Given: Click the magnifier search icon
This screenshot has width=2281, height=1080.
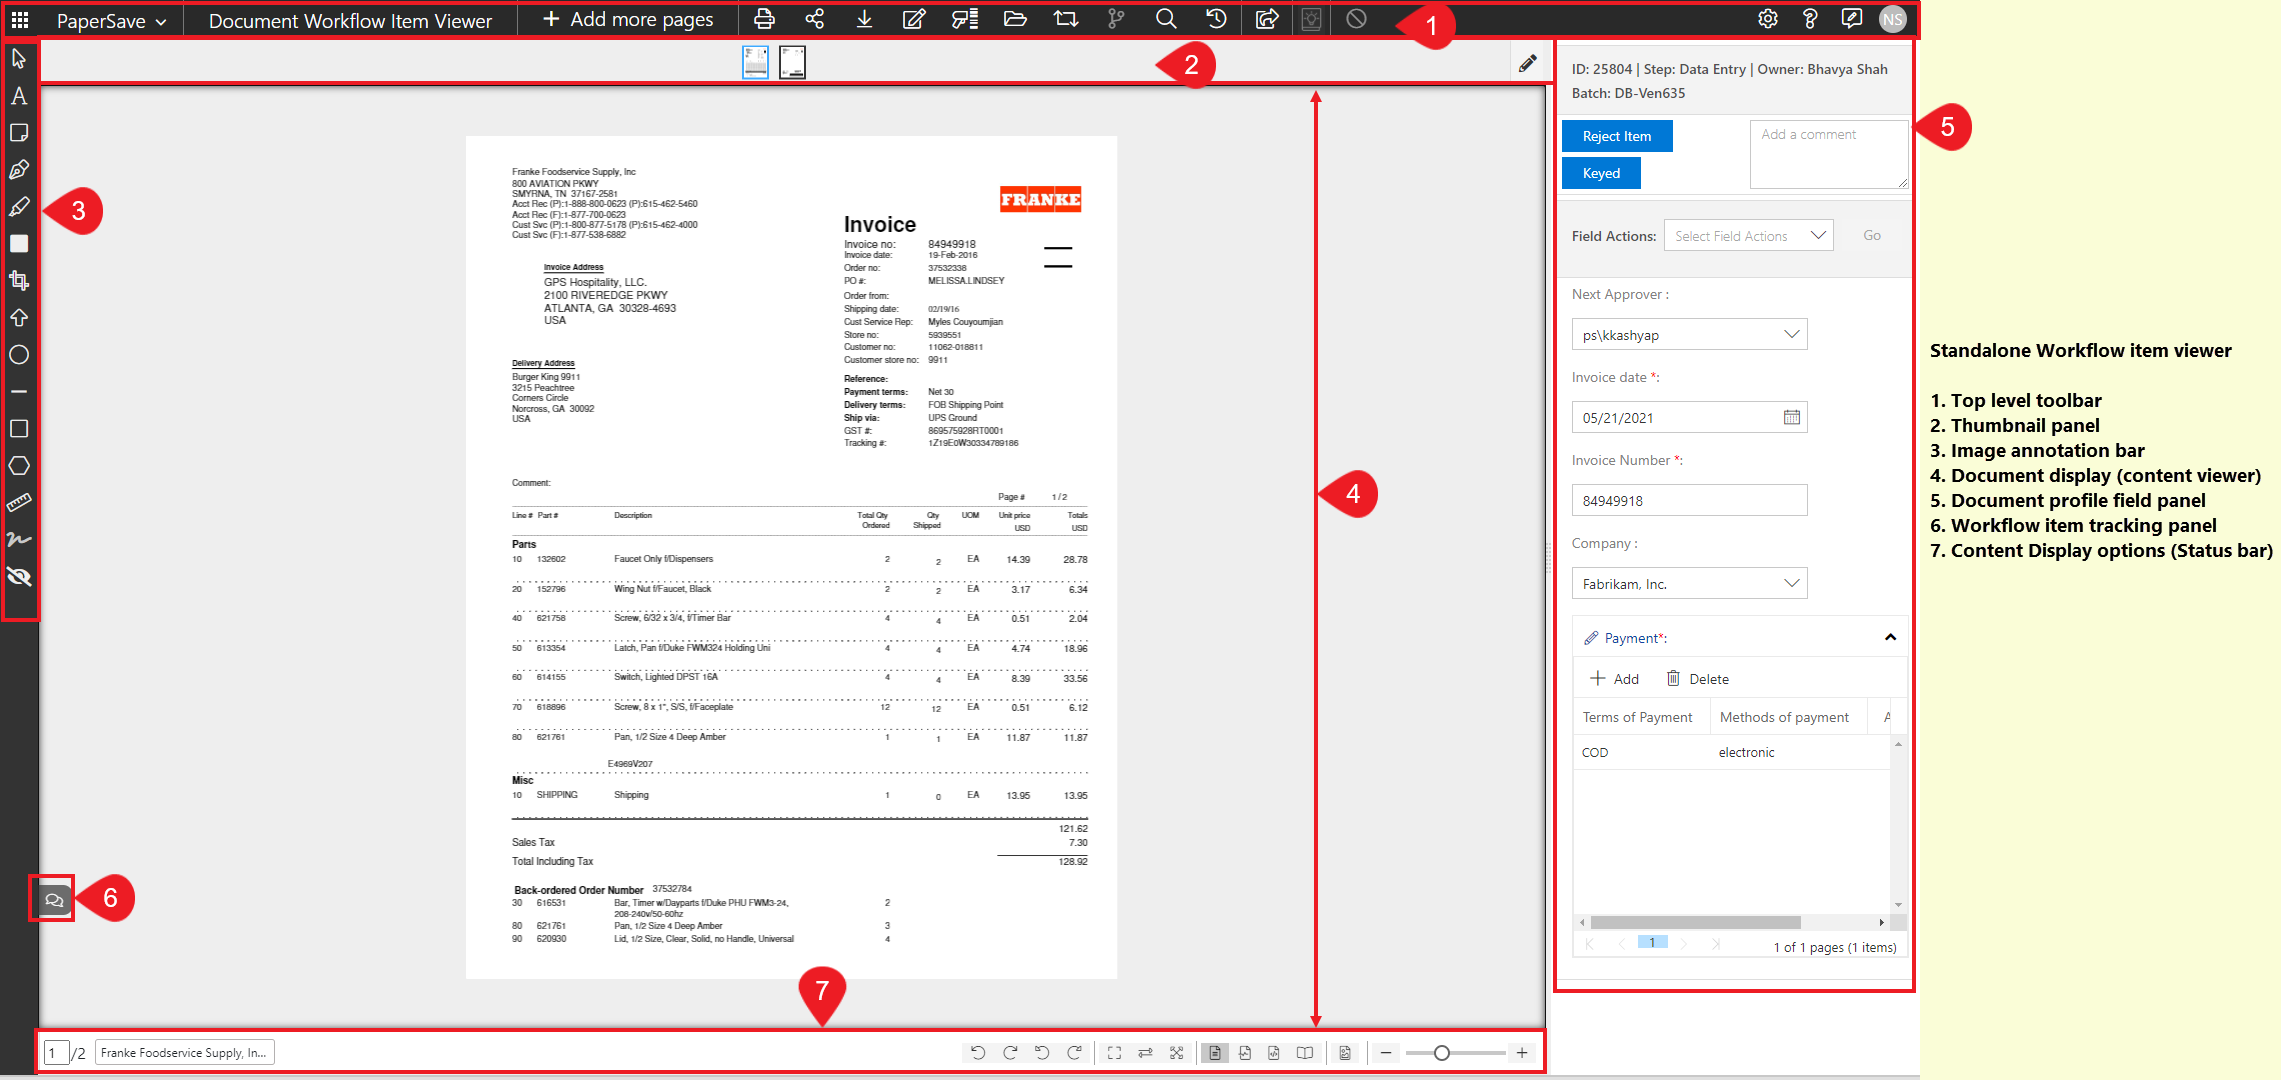Looking at the screenshot, I should (1166, 19).
